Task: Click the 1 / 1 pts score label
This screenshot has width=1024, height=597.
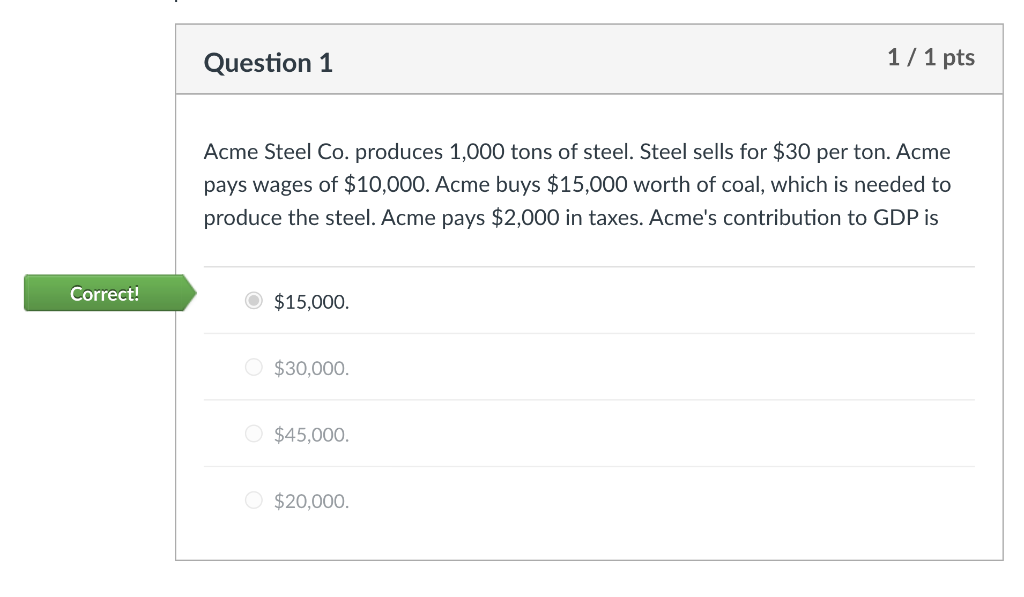Action: tap(931, 57)
